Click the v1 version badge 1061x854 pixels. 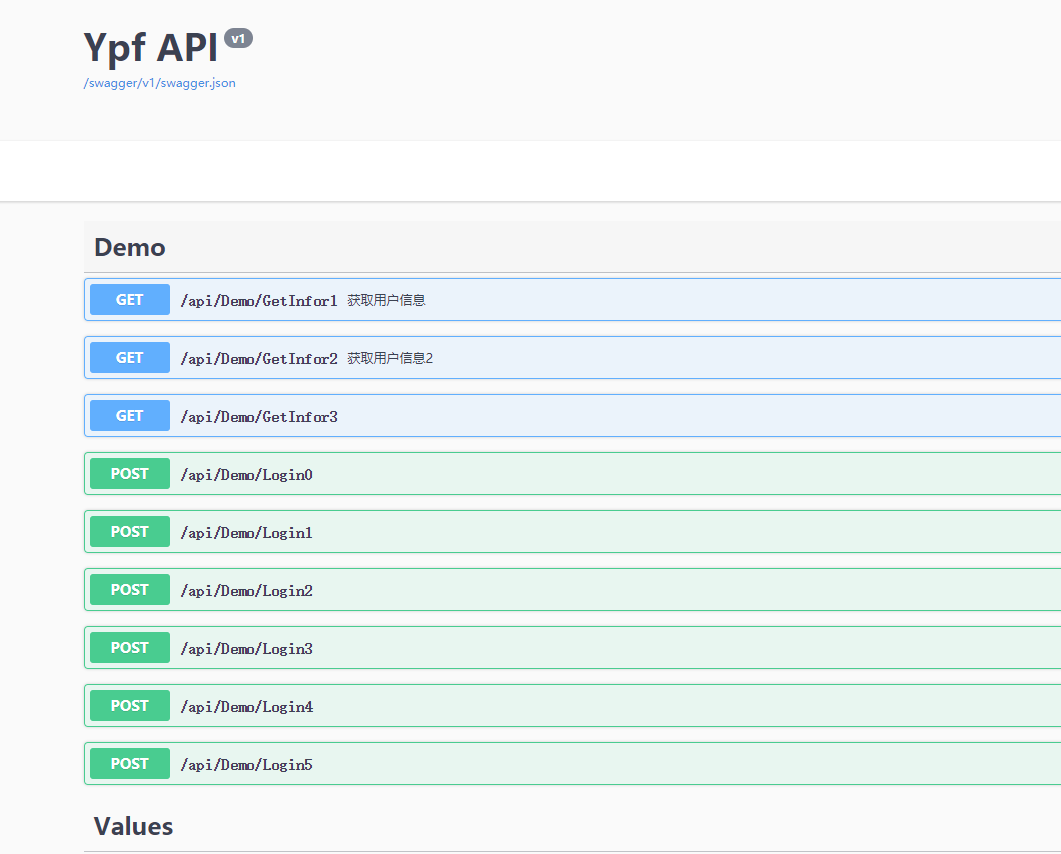point(238,39)
